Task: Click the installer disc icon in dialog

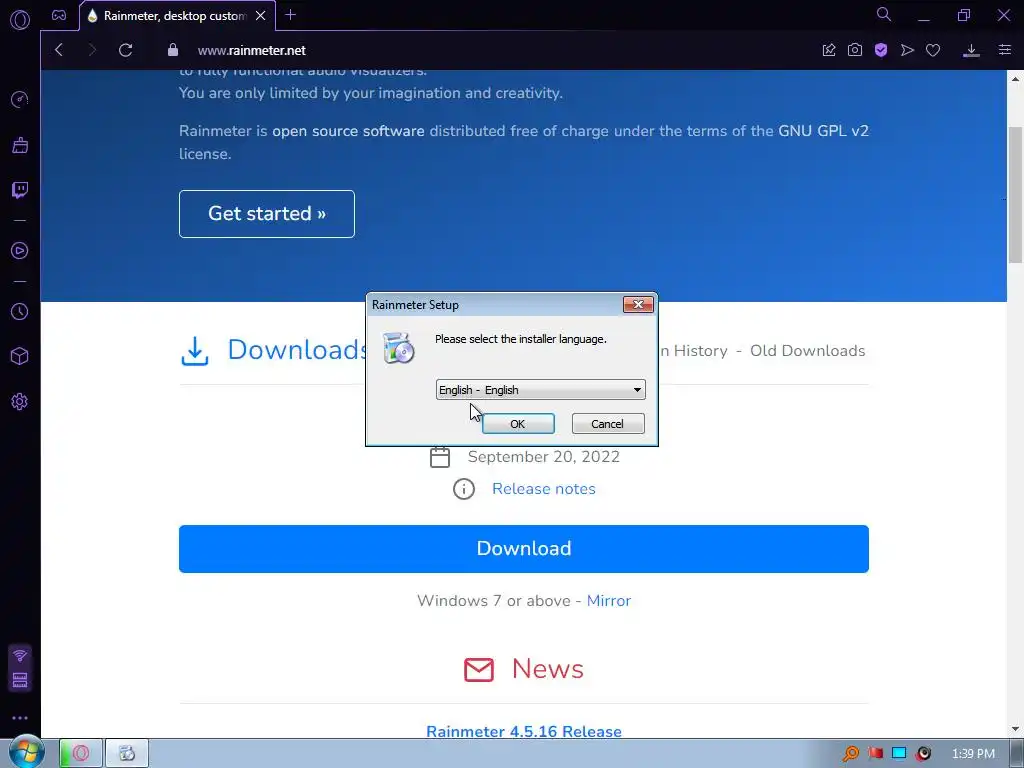Action: [x=398, y=347]
